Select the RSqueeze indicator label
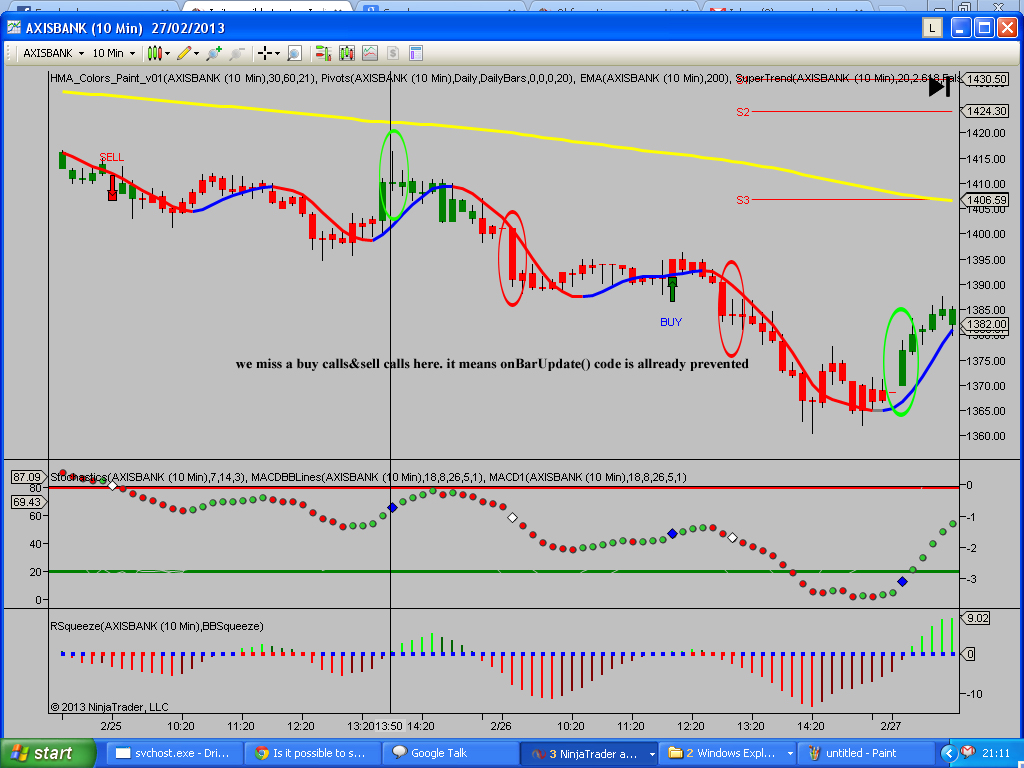 (x=157, y=626)
